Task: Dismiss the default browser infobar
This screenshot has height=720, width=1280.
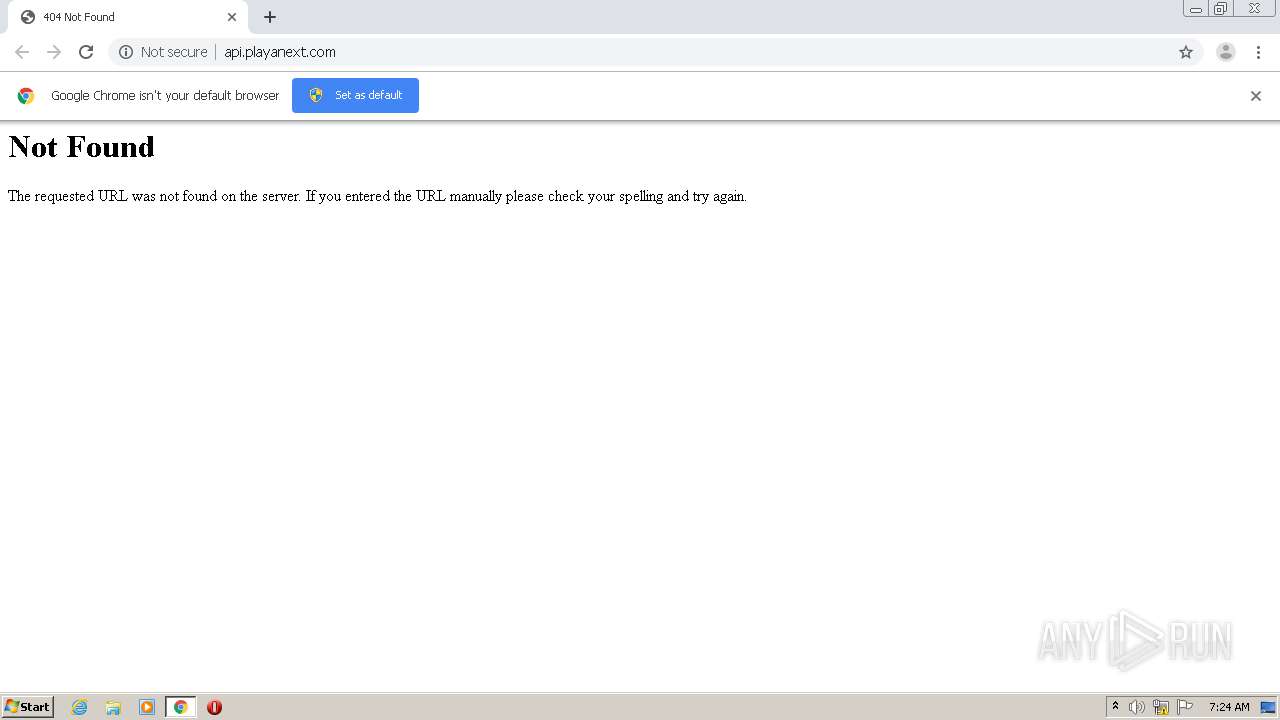Action: coord(1256,96)
